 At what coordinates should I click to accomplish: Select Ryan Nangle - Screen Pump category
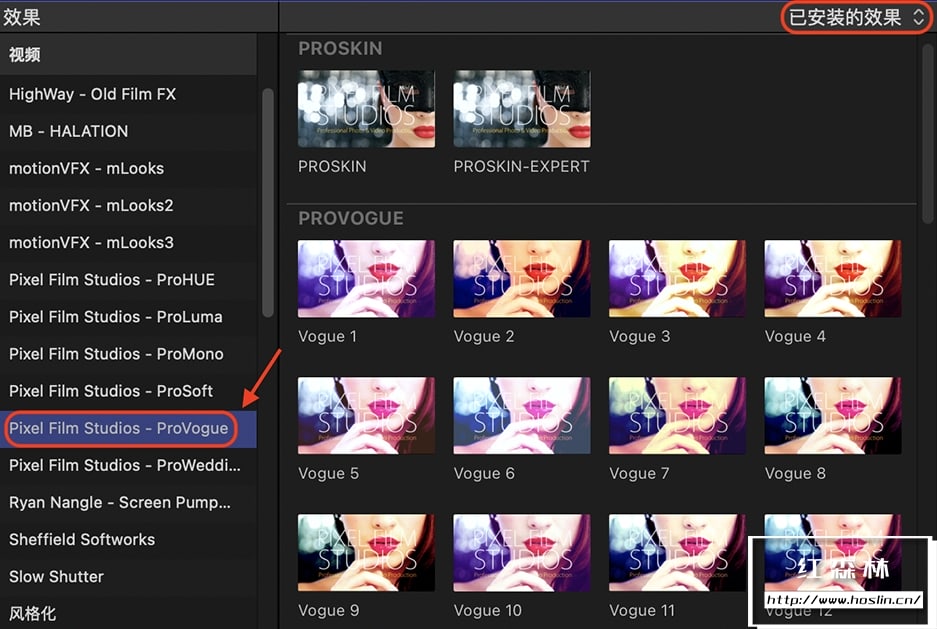128,502
